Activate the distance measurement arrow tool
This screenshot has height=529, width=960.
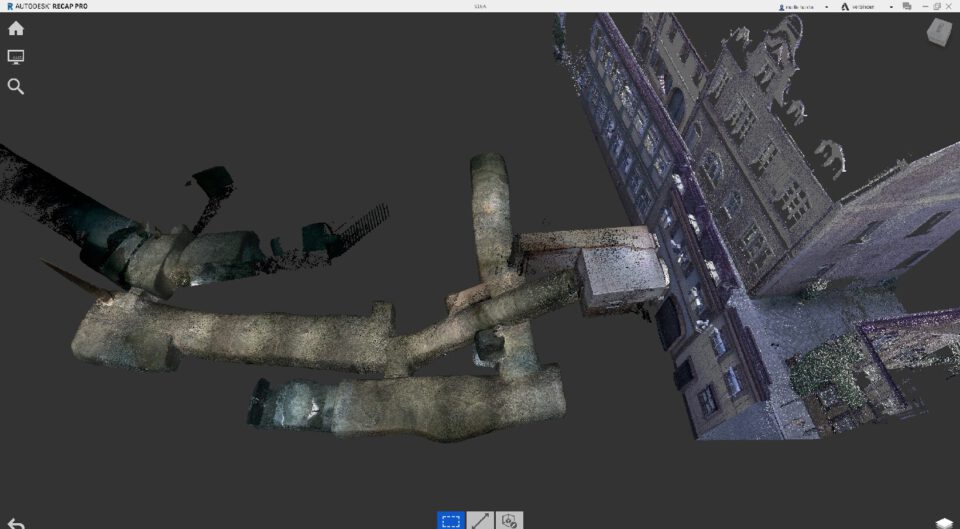tap(480, 520)
